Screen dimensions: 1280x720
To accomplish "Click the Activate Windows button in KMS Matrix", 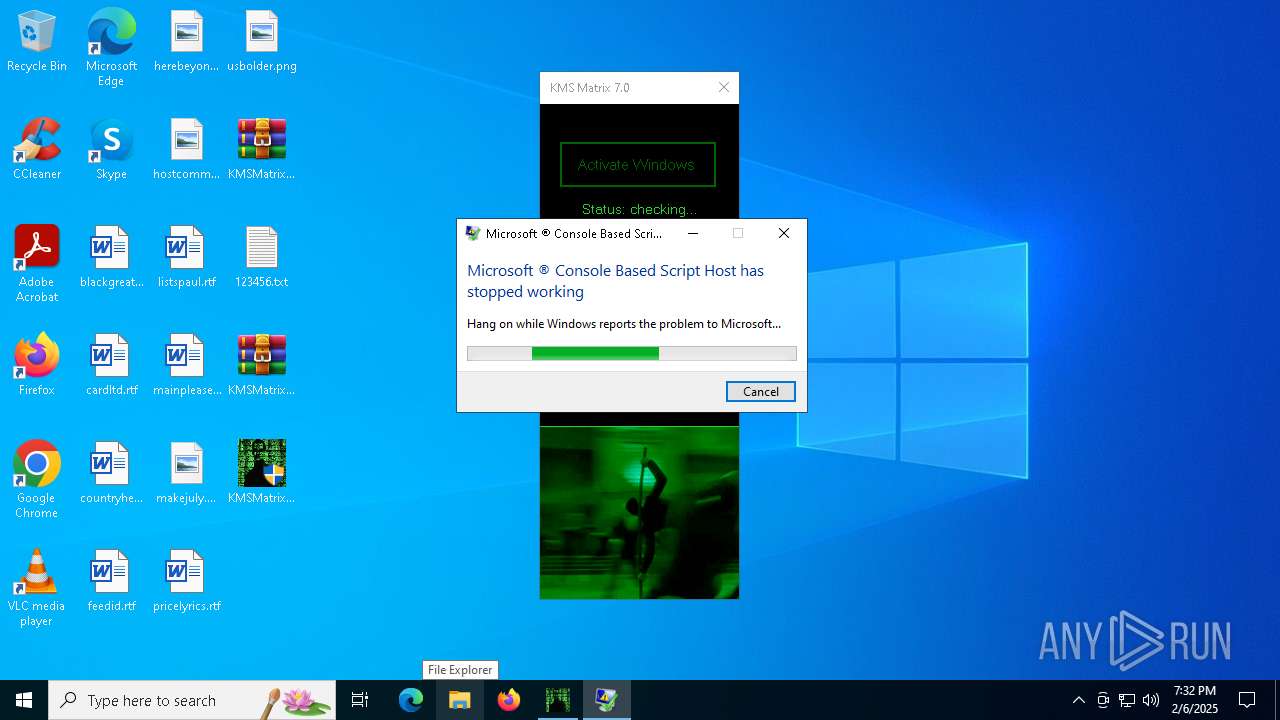I will click(637, 165).
